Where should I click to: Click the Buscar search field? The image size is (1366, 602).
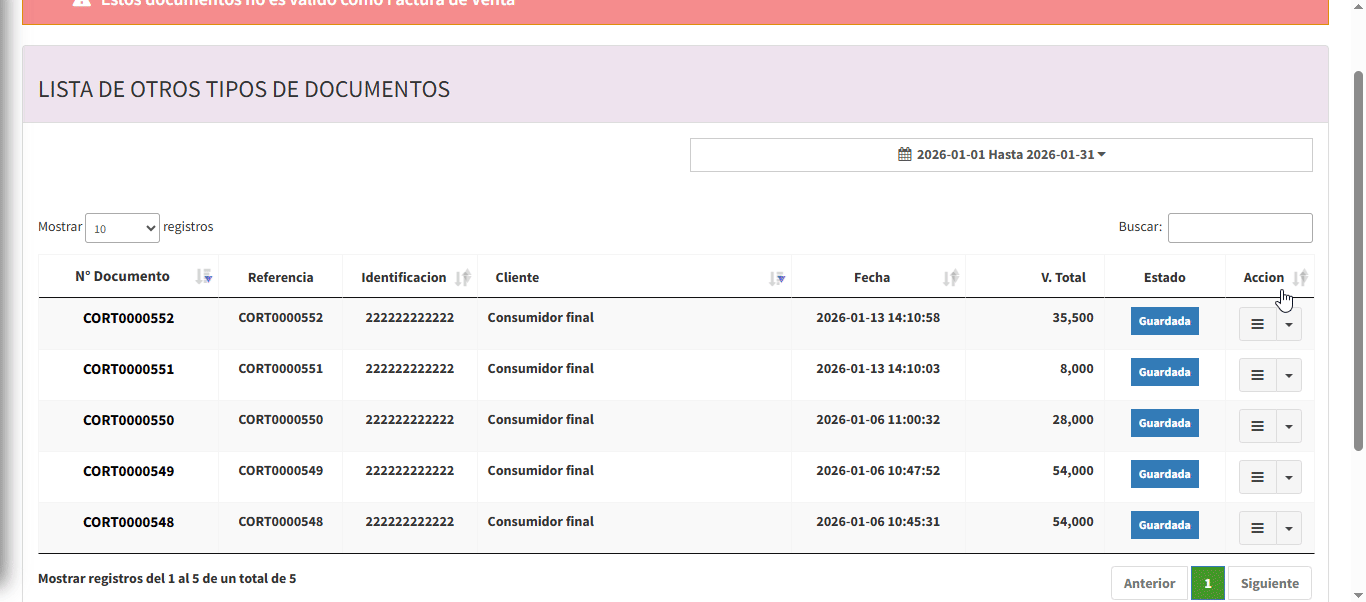pyautogui.click(x=1240, y=228)
